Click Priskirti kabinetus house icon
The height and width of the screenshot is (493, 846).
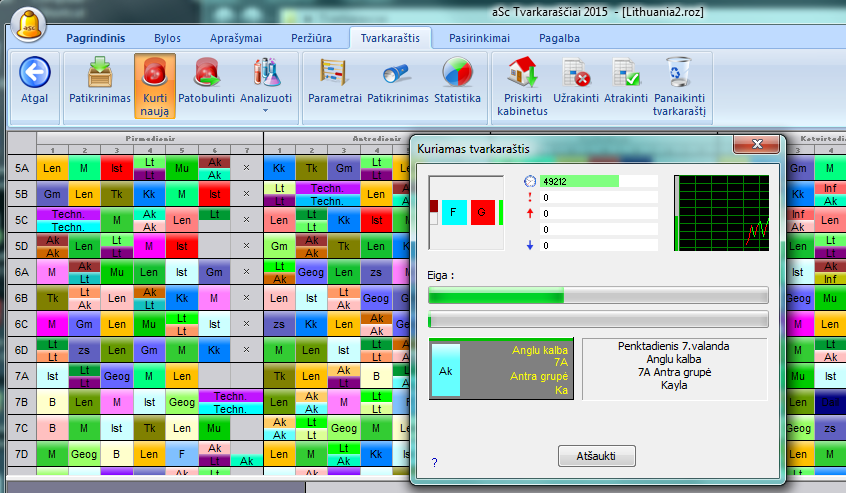pyautogui.click(x=522, y=72)
